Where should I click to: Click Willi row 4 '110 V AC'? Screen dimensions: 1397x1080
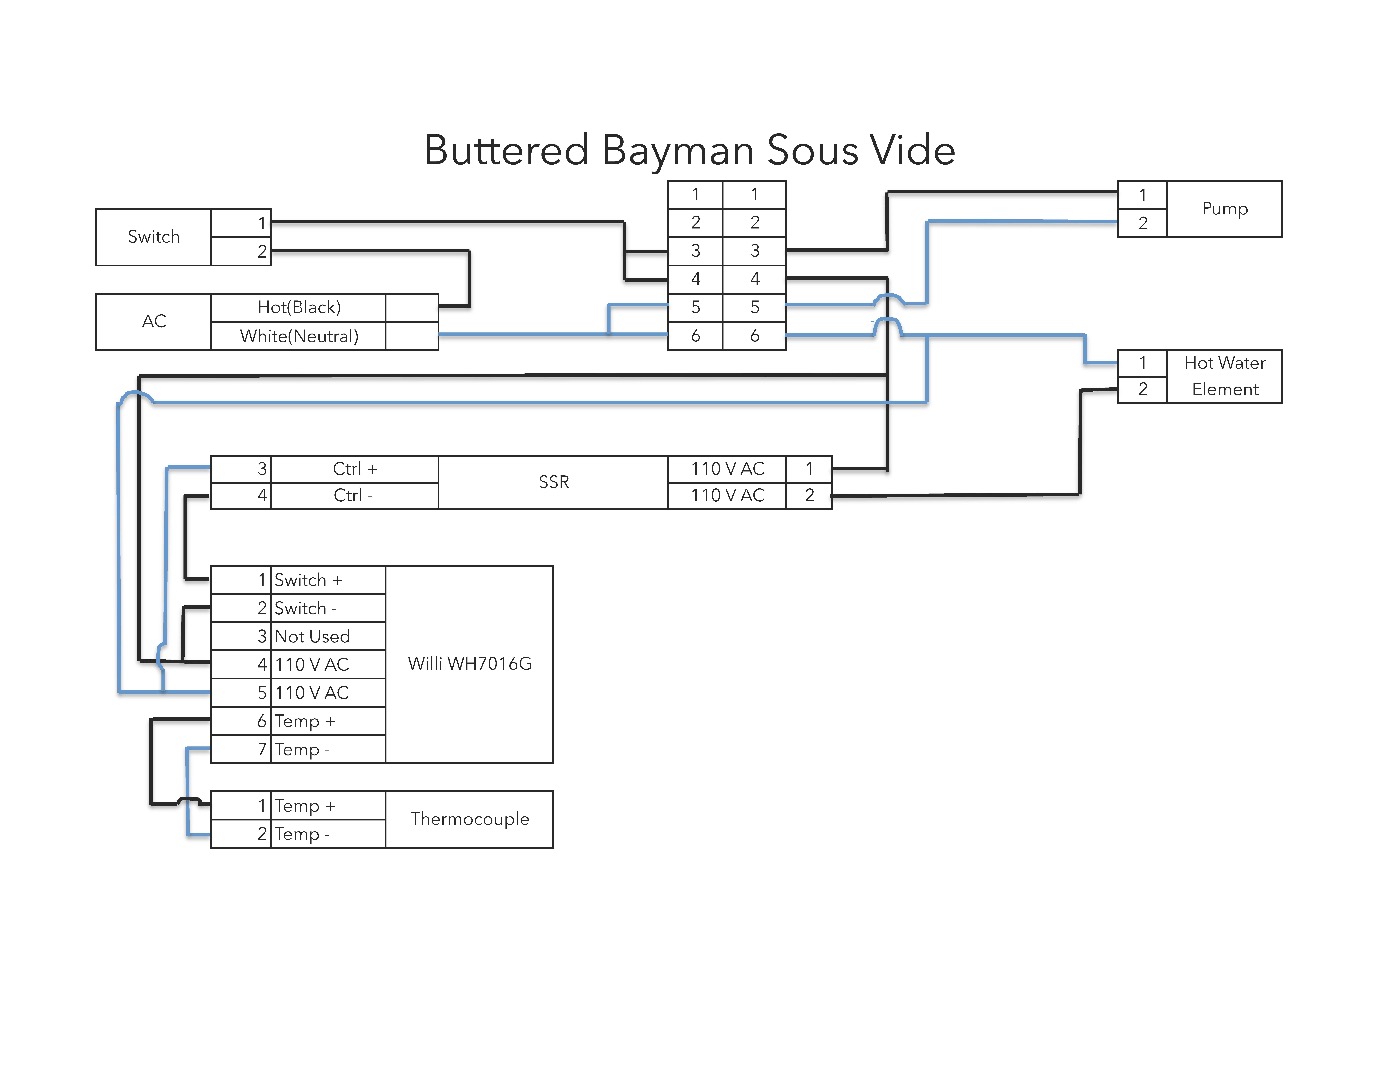click(x=298, y=664)
